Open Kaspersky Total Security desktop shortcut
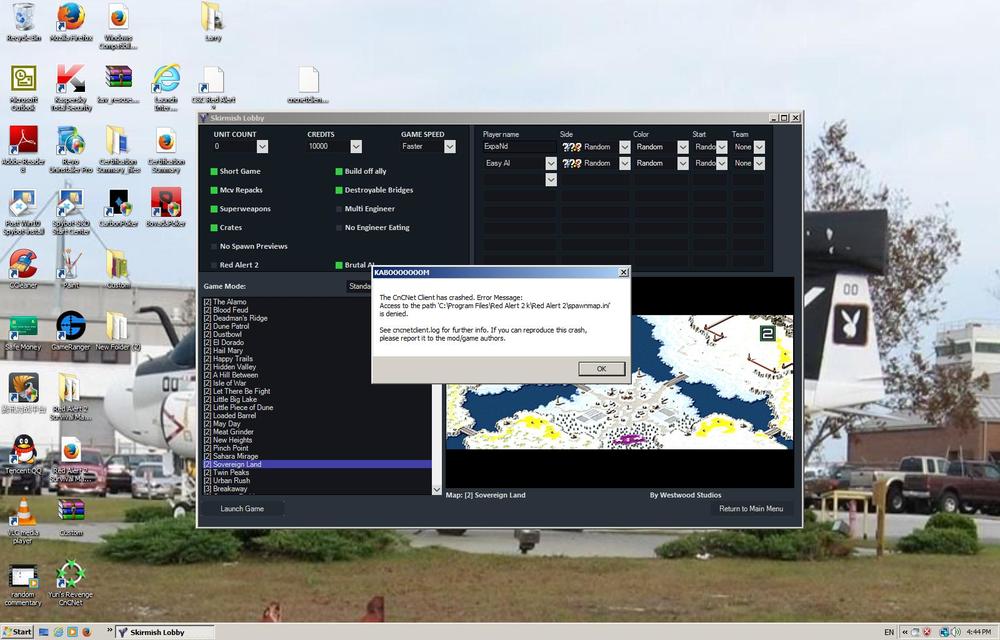 point(71,87)
